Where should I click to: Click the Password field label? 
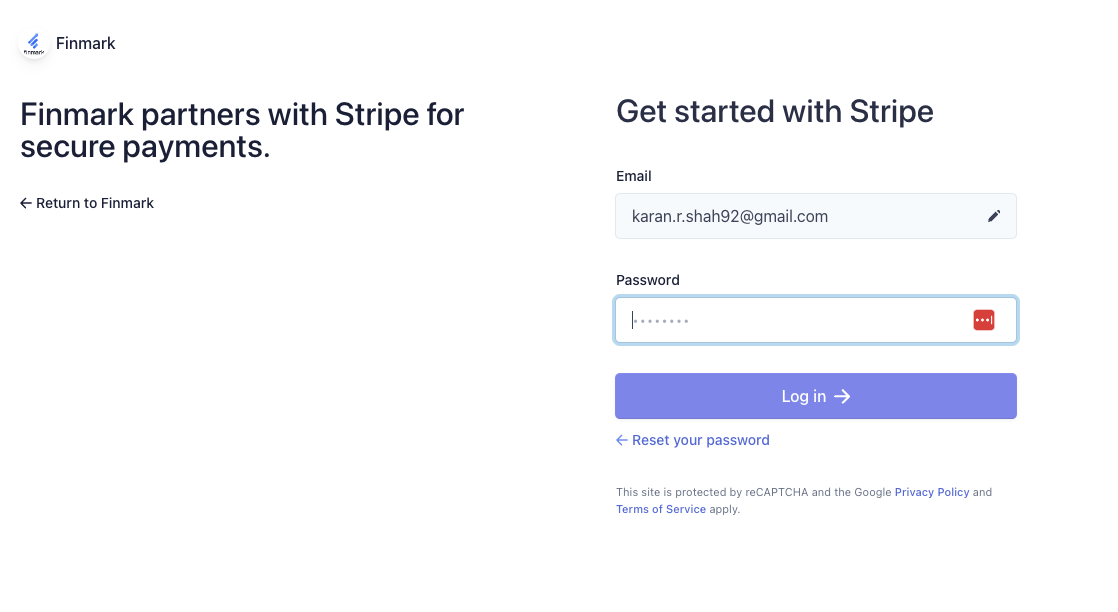tap(648, 280)
